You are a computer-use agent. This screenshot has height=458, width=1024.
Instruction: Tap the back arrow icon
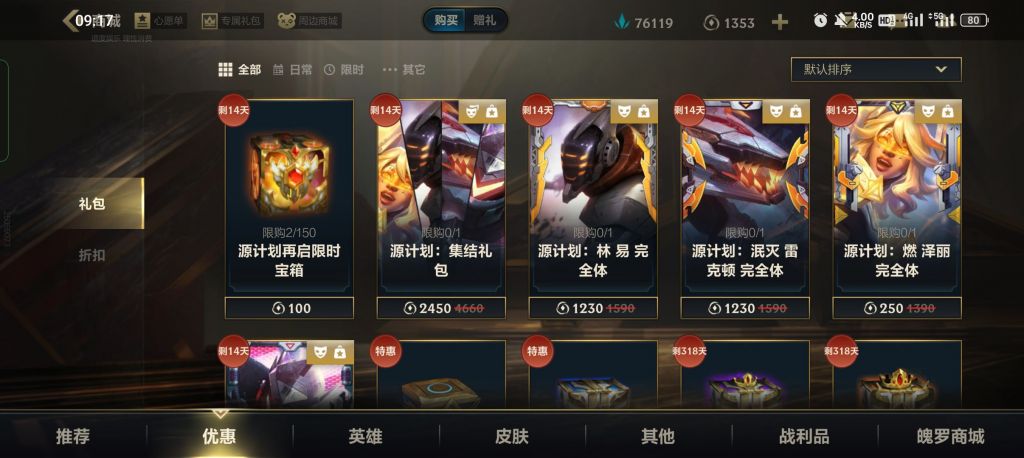point(70,21)
